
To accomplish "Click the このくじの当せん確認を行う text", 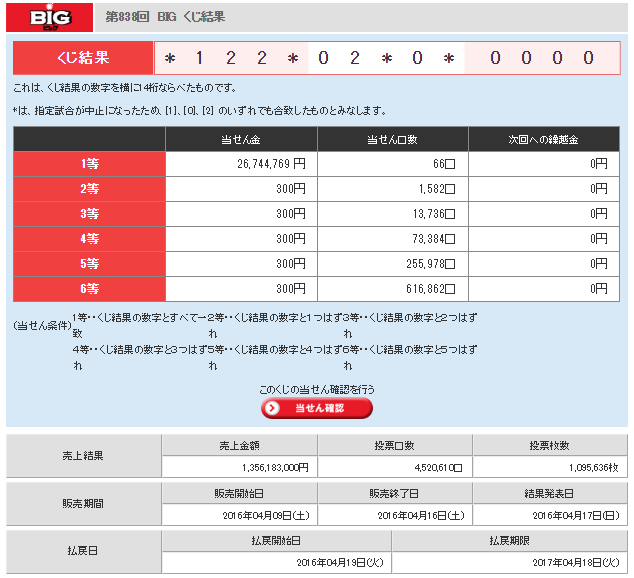I will [317, 388].
